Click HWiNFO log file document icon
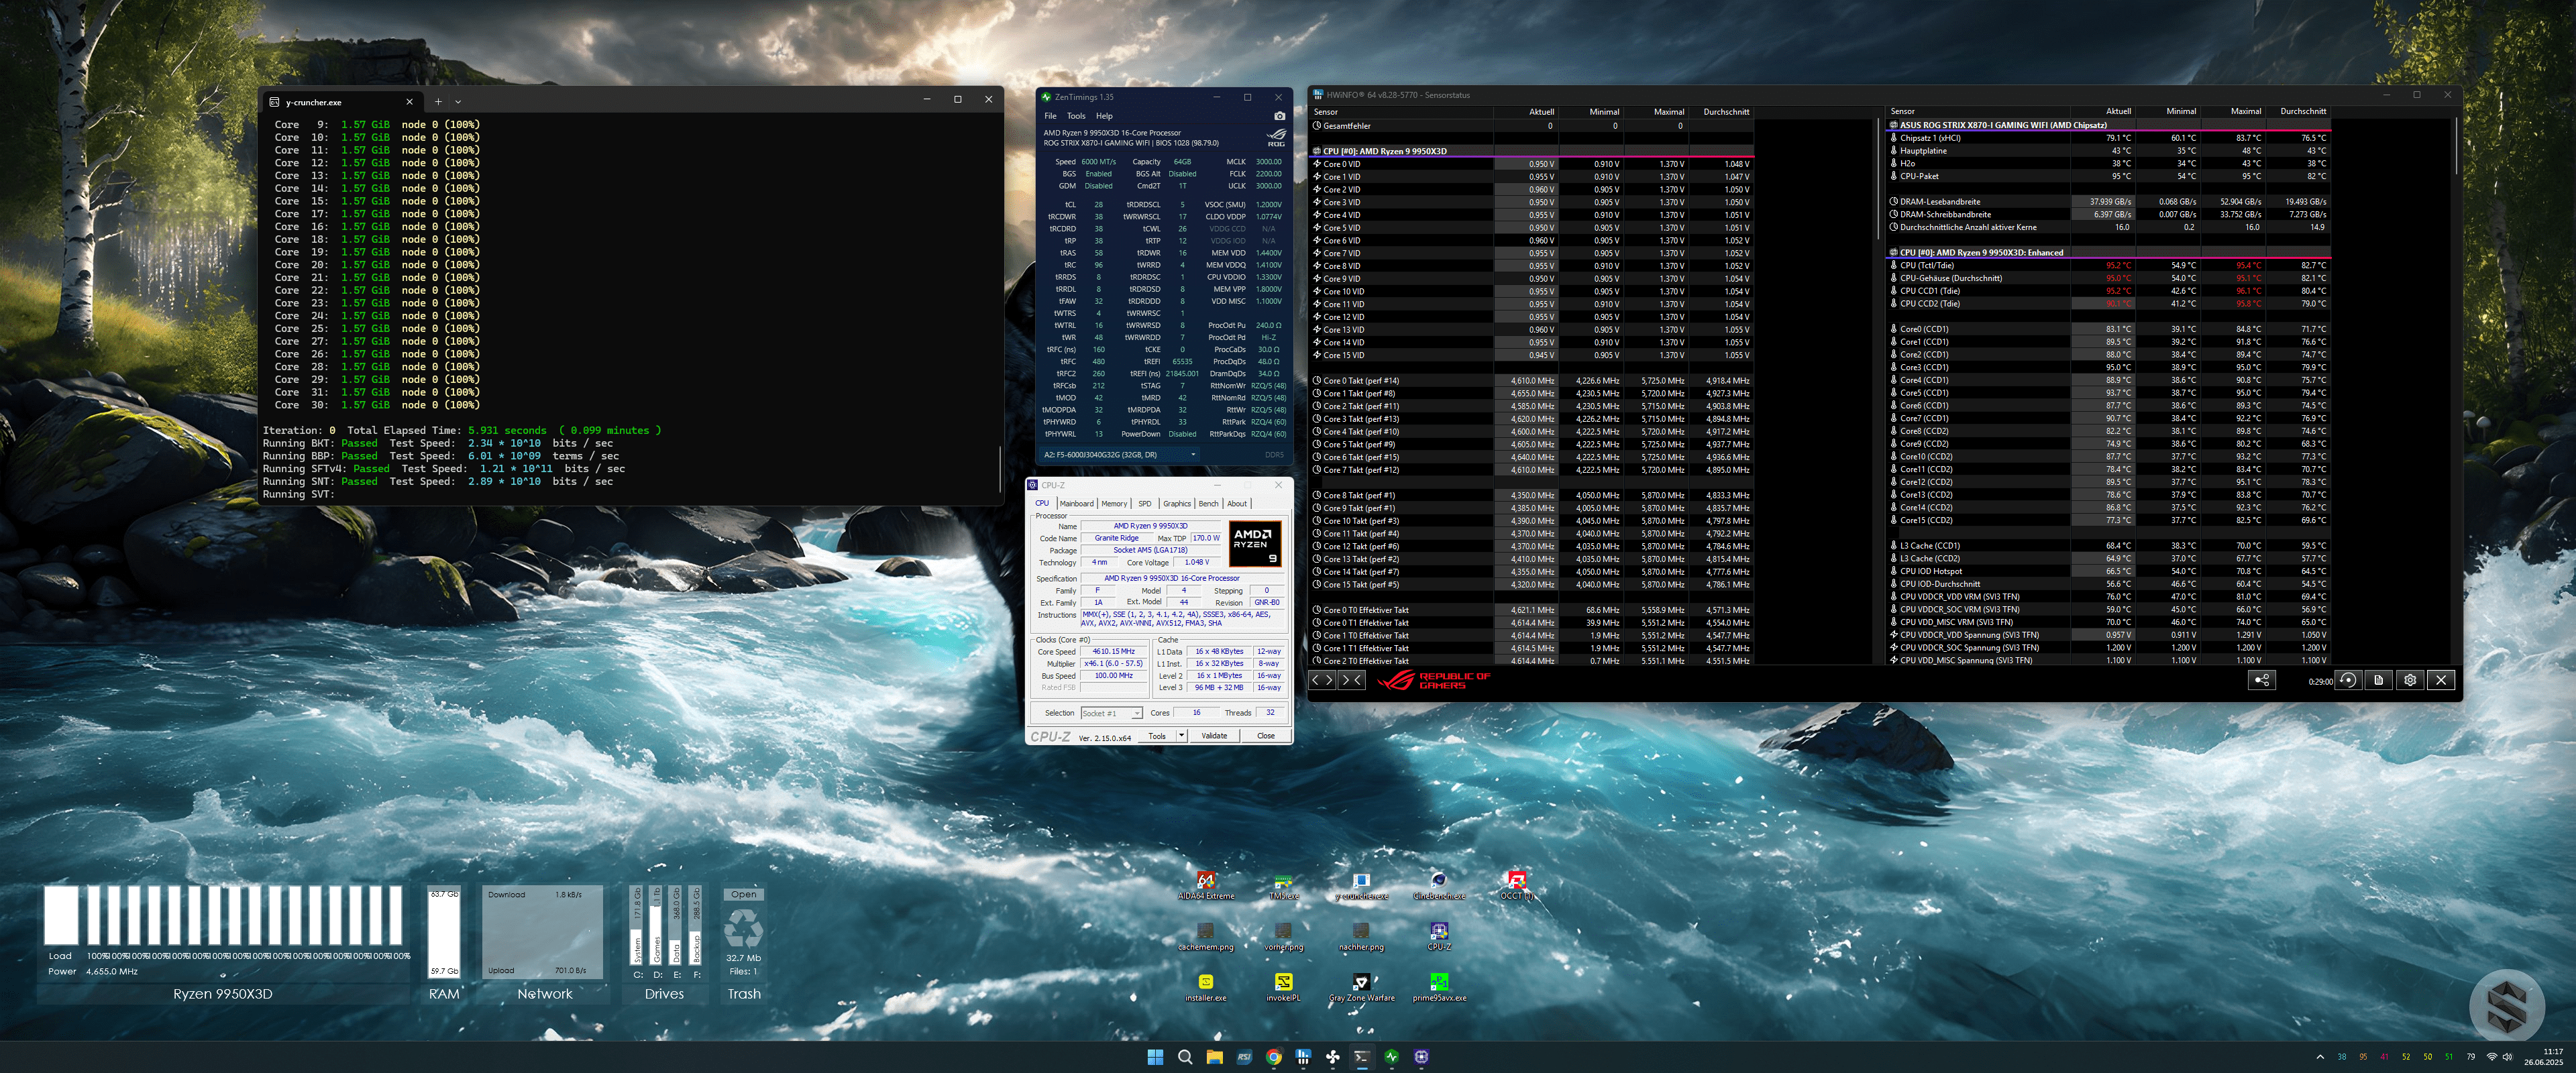Viewport: 2576px width, 1073px height. coord(2379,680)
